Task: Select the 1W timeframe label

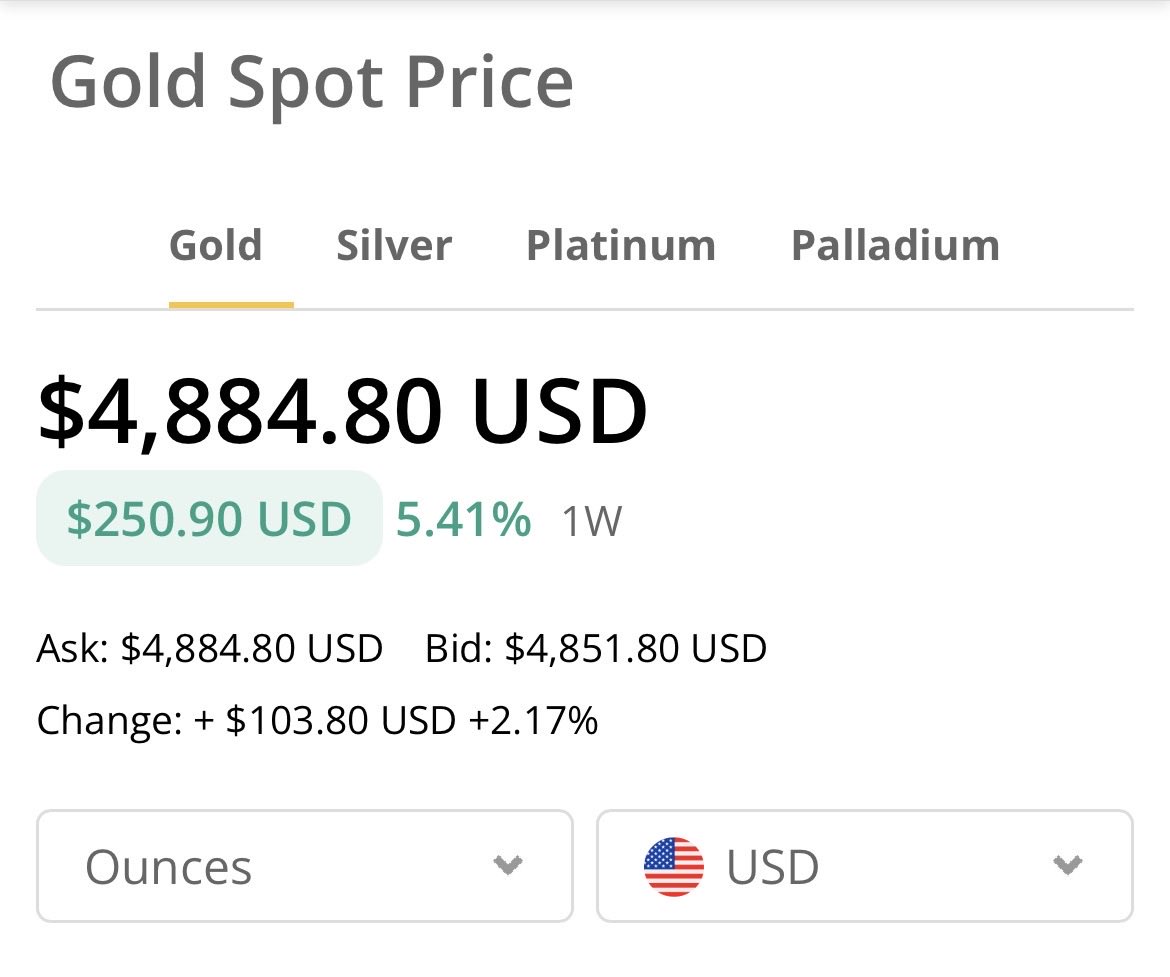Action: (x=591, y=521)
